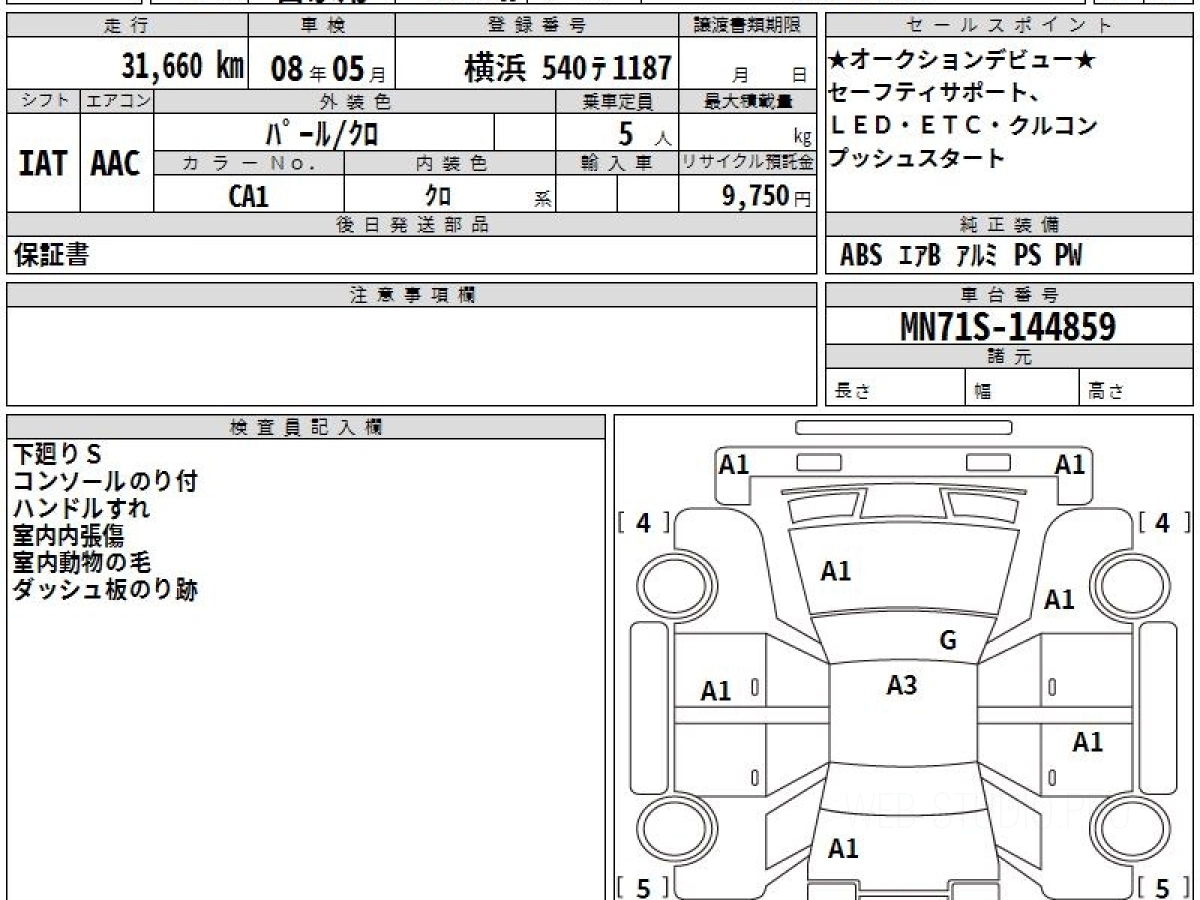The height and width of the screenshot is (900, 1200).
Task: Click inspector note ハンドルすれ
Action: coord(81,509)
